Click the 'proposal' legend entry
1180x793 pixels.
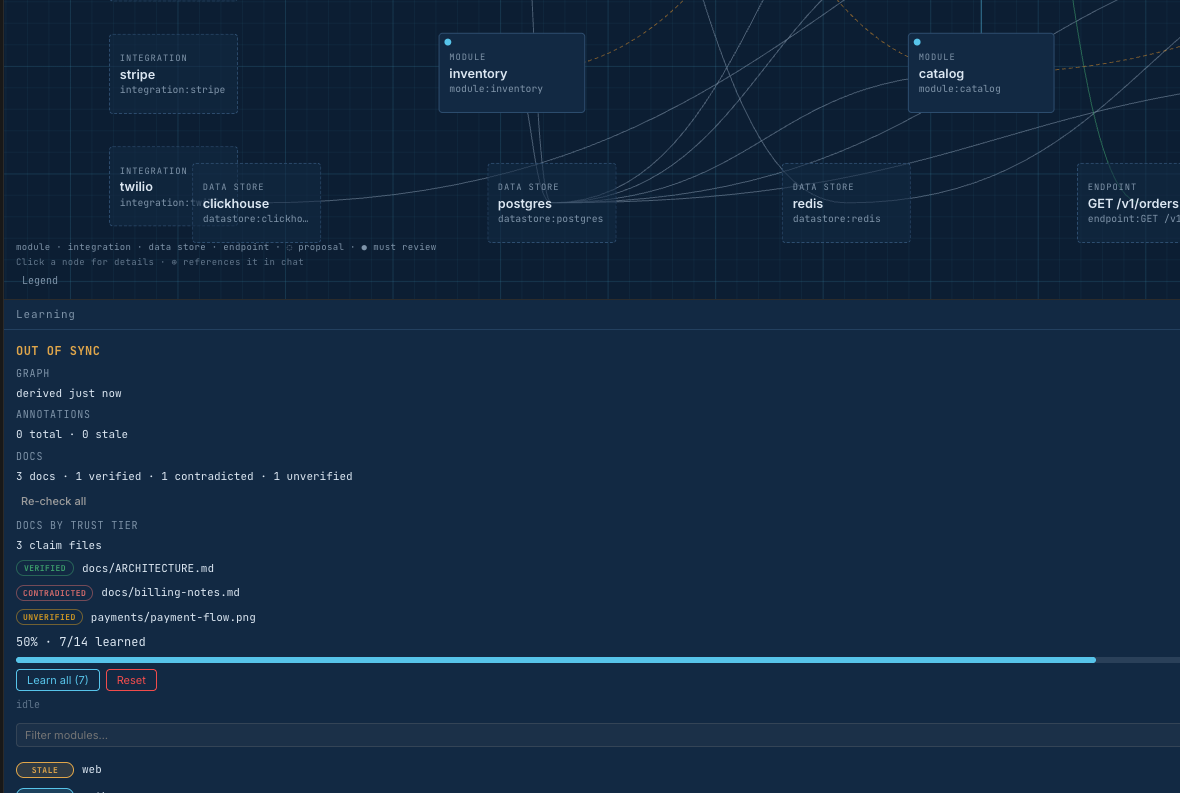(315, 247)
